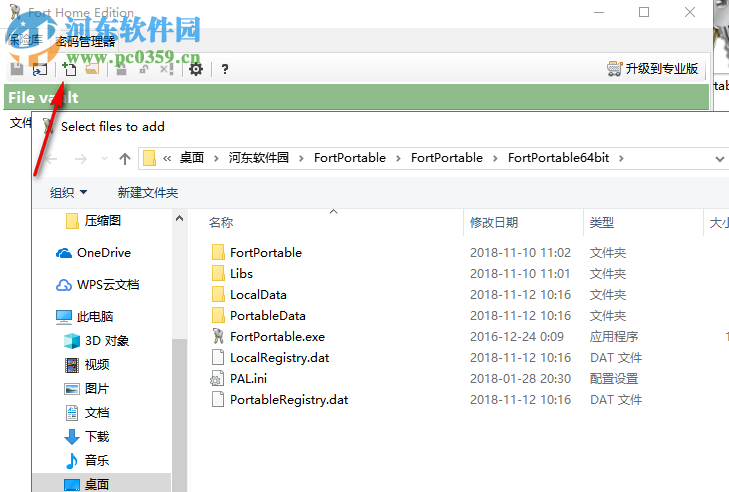Click the OneDrive cloud icon in sidebar
The width and height of the screenshot is (729, 492).
[64, 253]
